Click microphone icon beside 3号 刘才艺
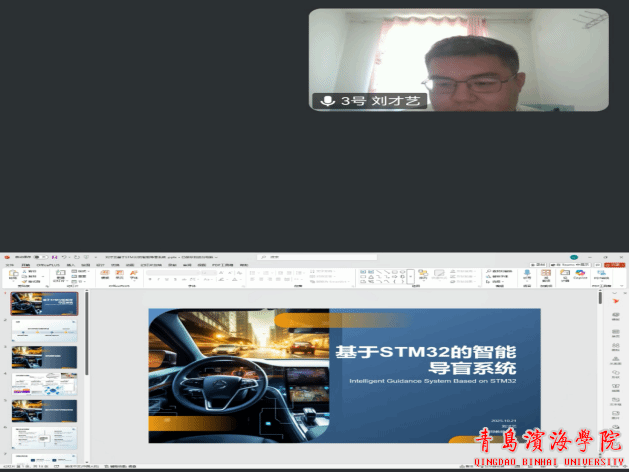630x472 pixels. (326, 101)
